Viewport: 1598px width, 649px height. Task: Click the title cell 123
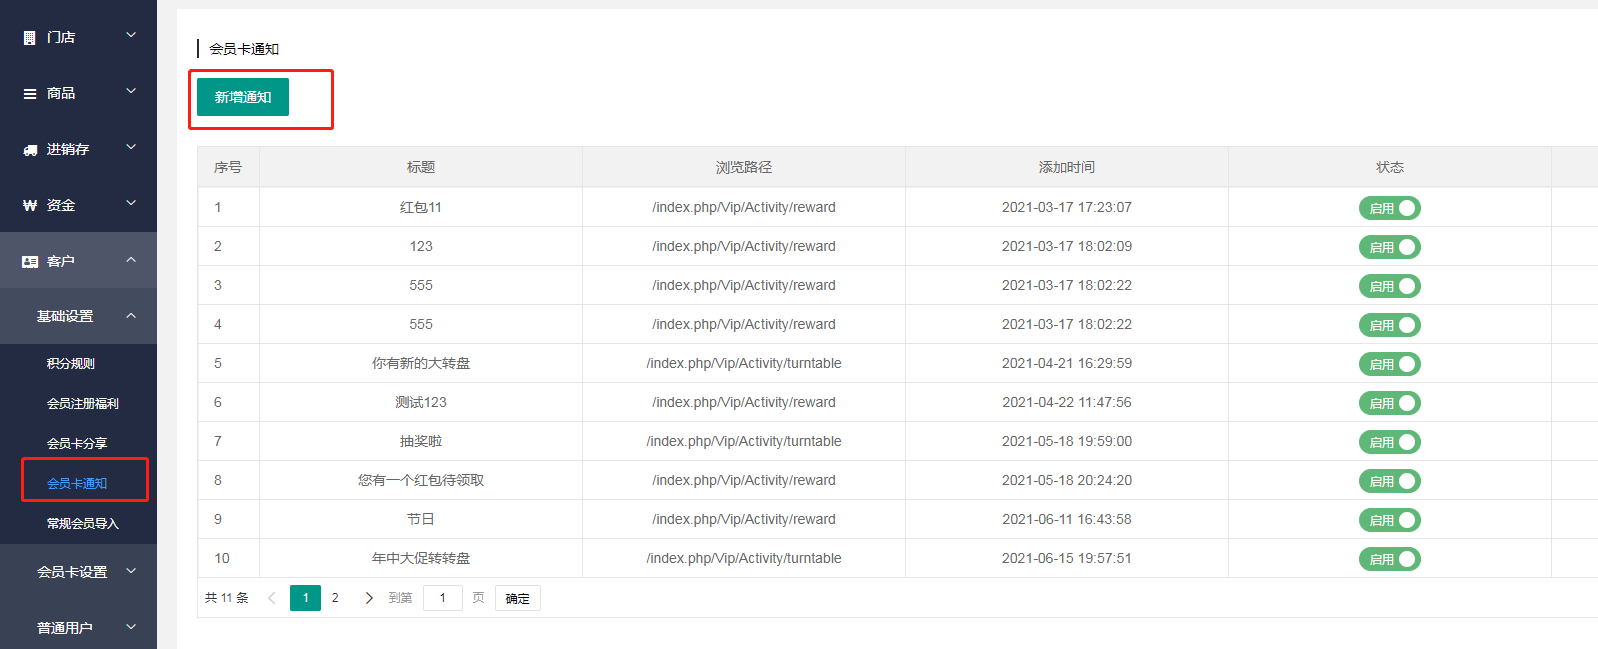click(x=421, y=246)
